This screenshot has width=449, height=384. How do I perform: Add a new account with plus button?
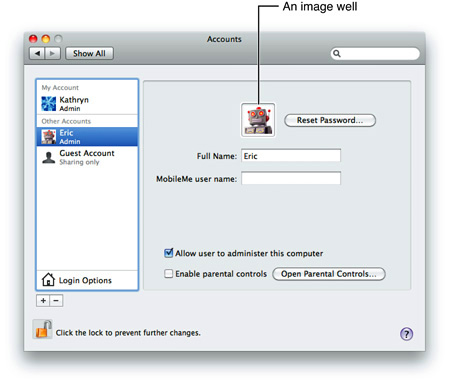point(43,301)
